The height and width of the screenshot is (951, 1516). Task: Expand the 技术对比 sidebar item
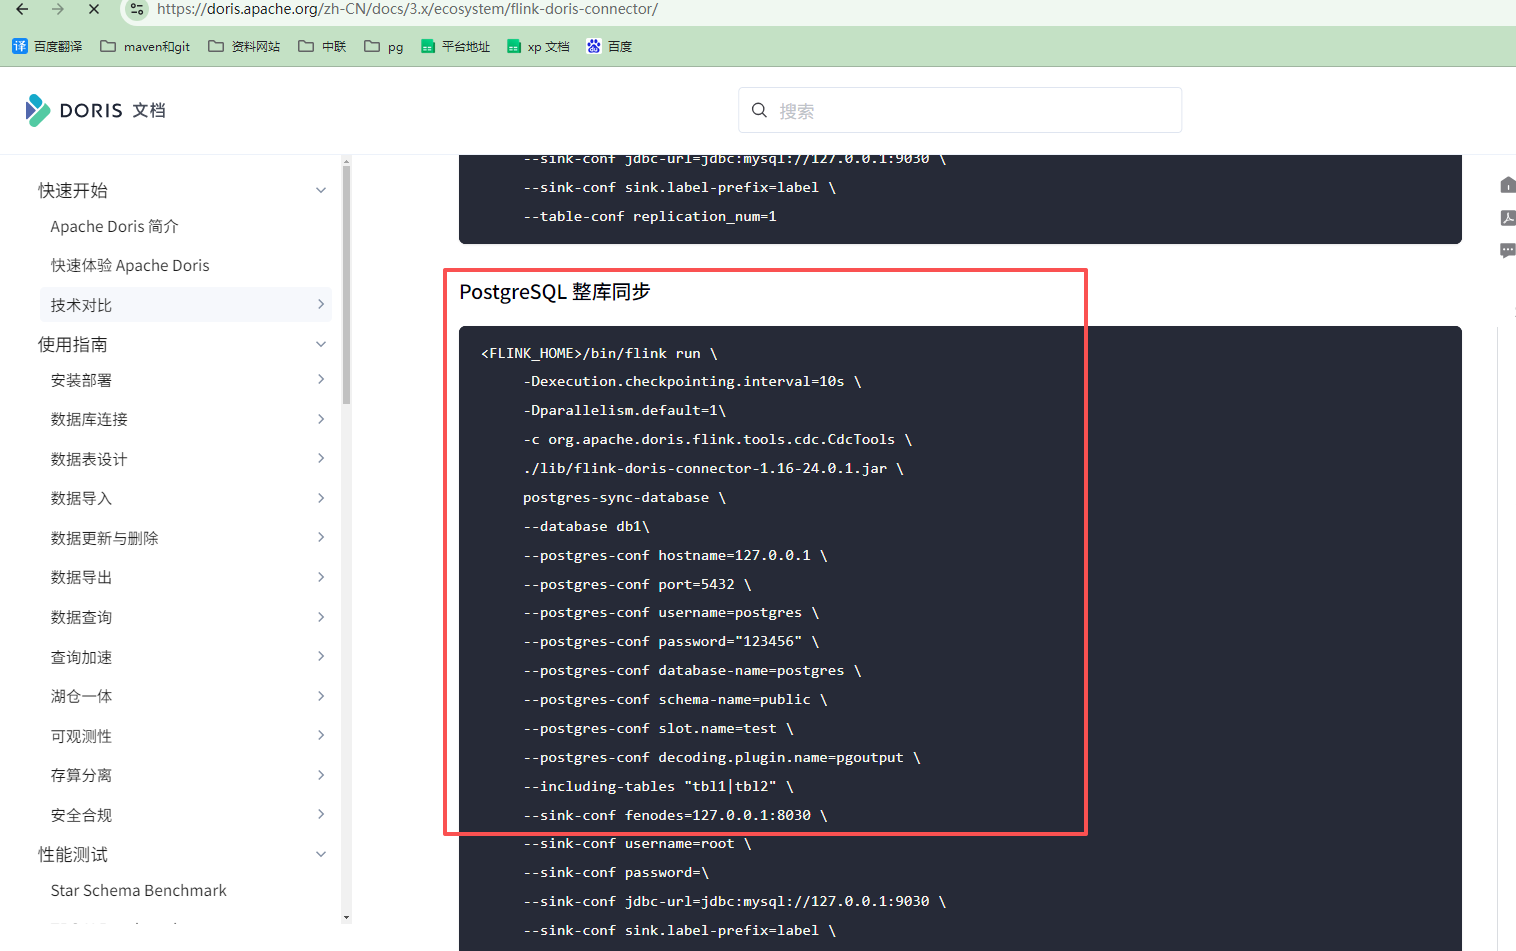(x=320, y=305)
